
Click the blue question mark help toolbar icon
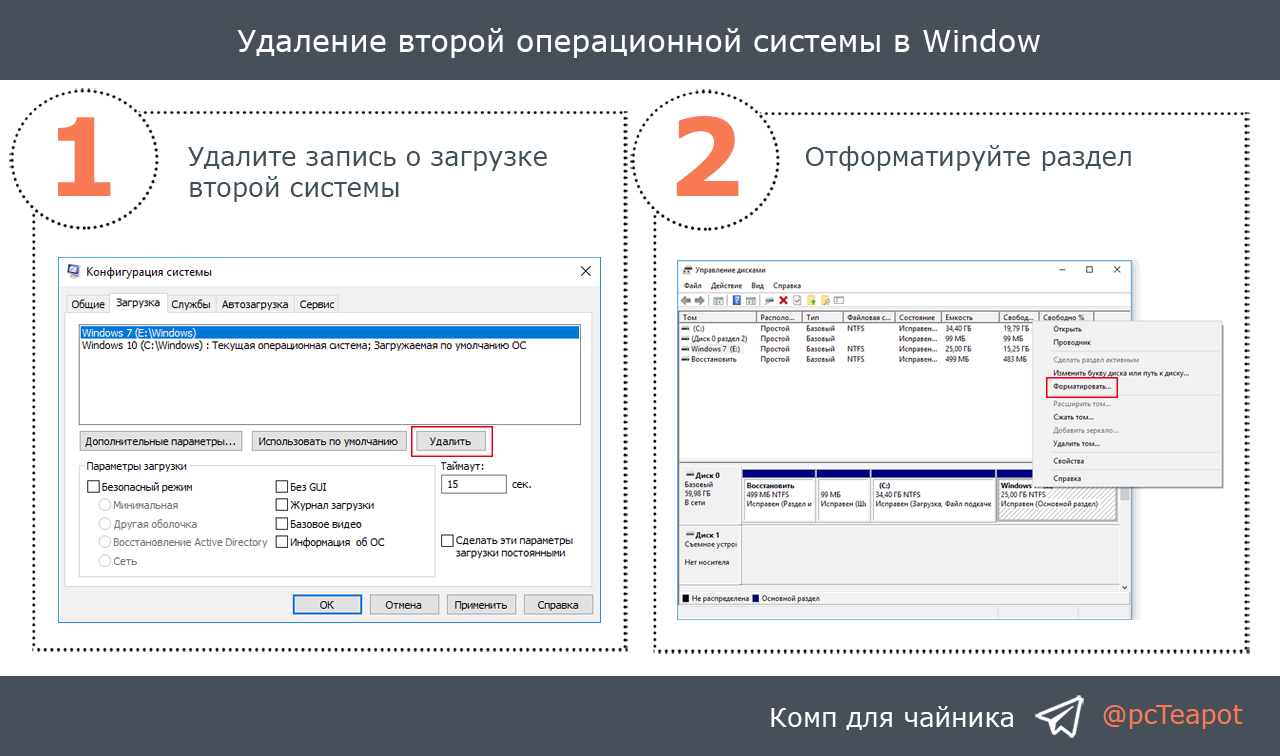(737, 300)
